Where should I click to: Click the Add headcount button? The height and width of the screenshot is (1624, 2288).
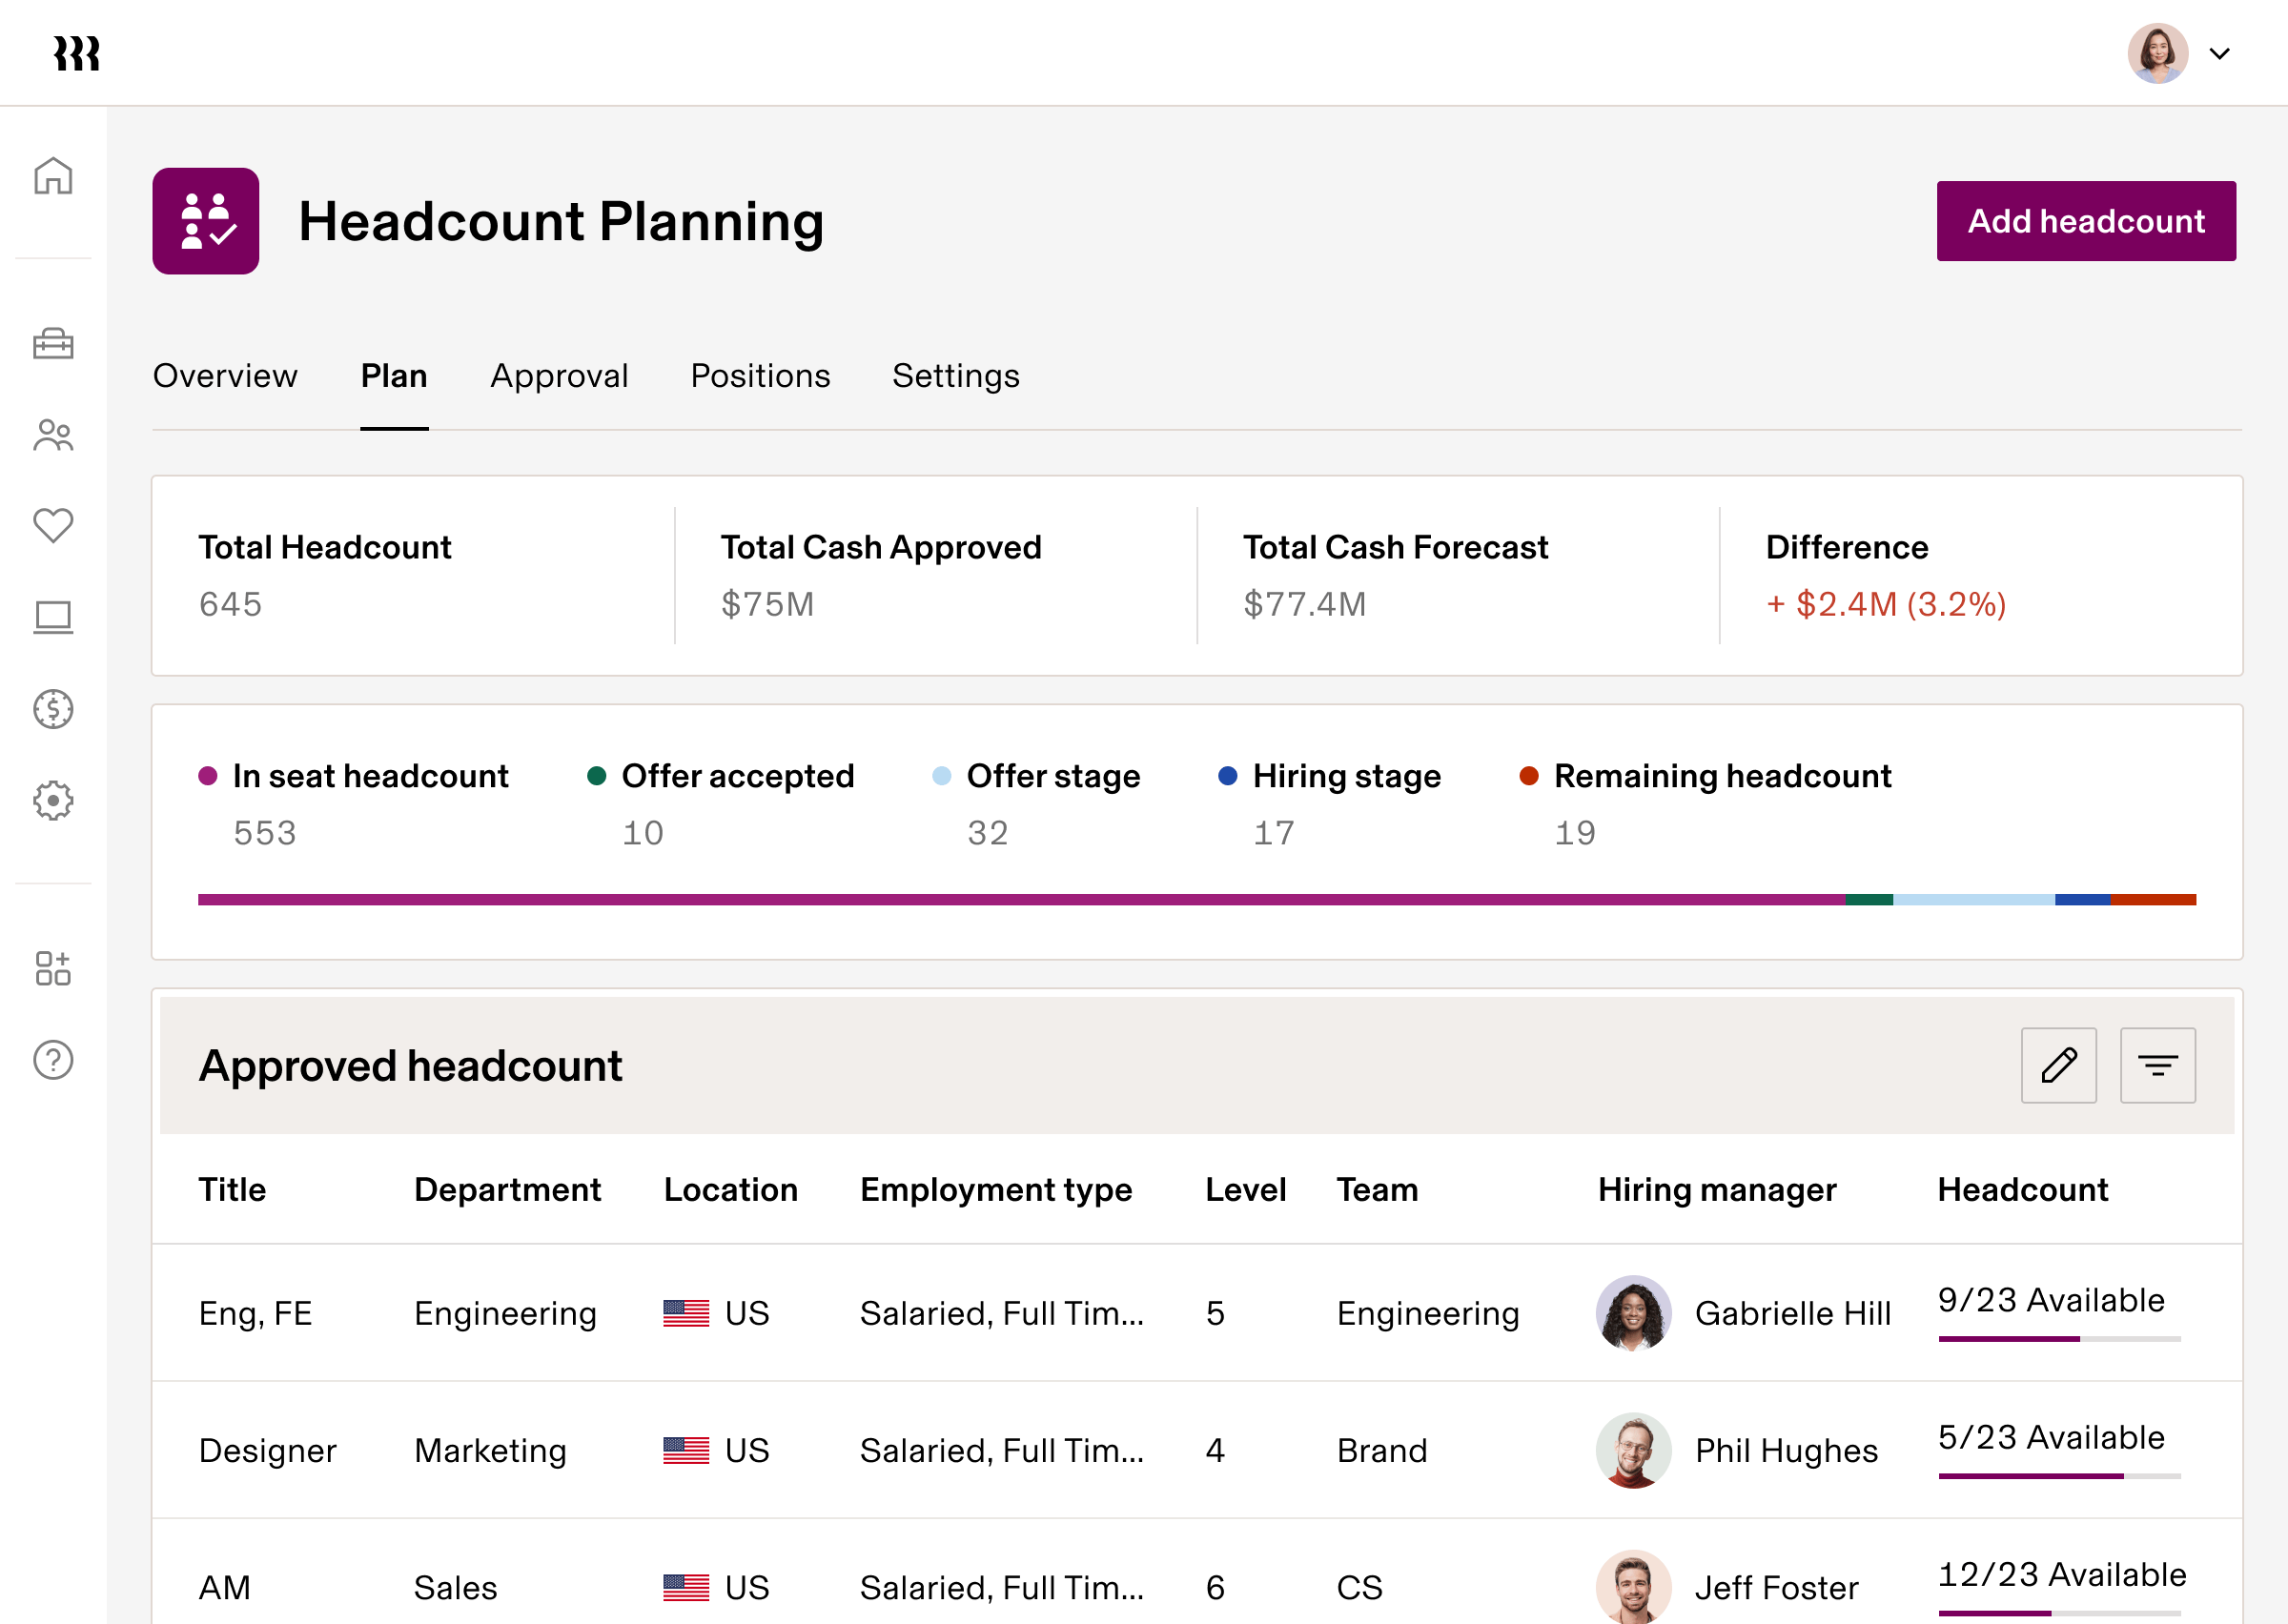click(2086, 220)
